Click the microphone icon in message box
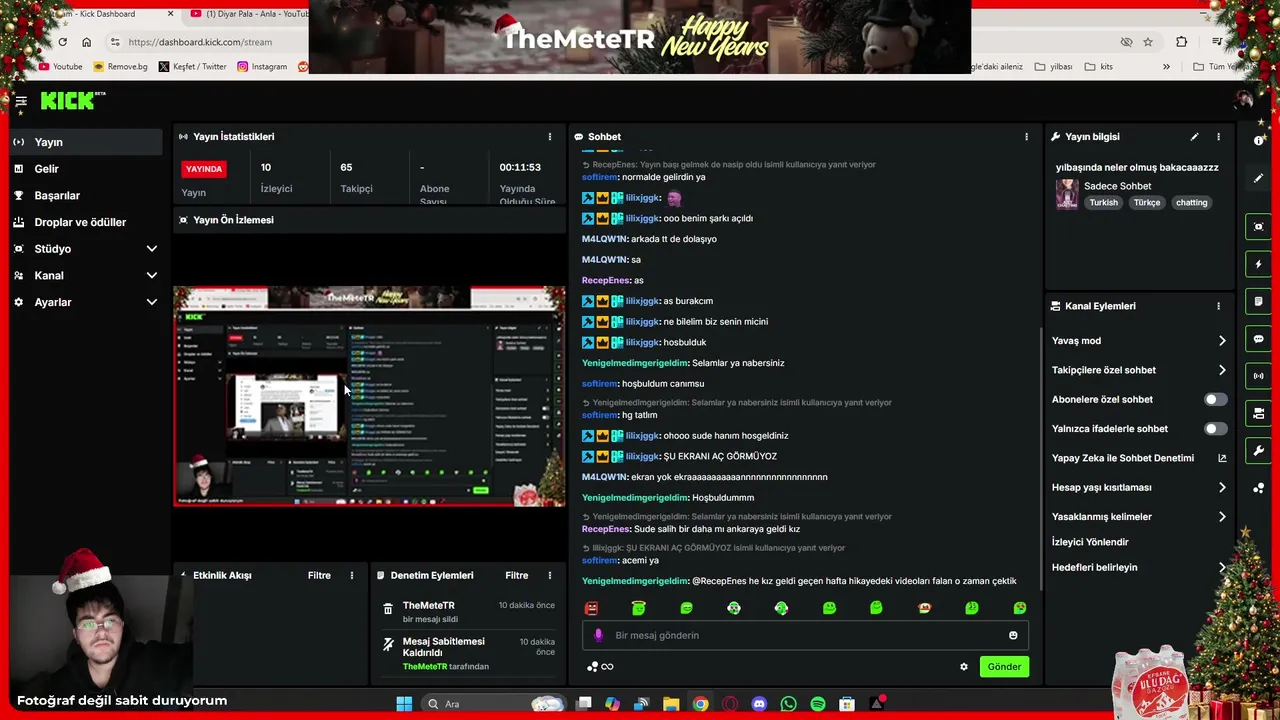 (x=599, y=635)
